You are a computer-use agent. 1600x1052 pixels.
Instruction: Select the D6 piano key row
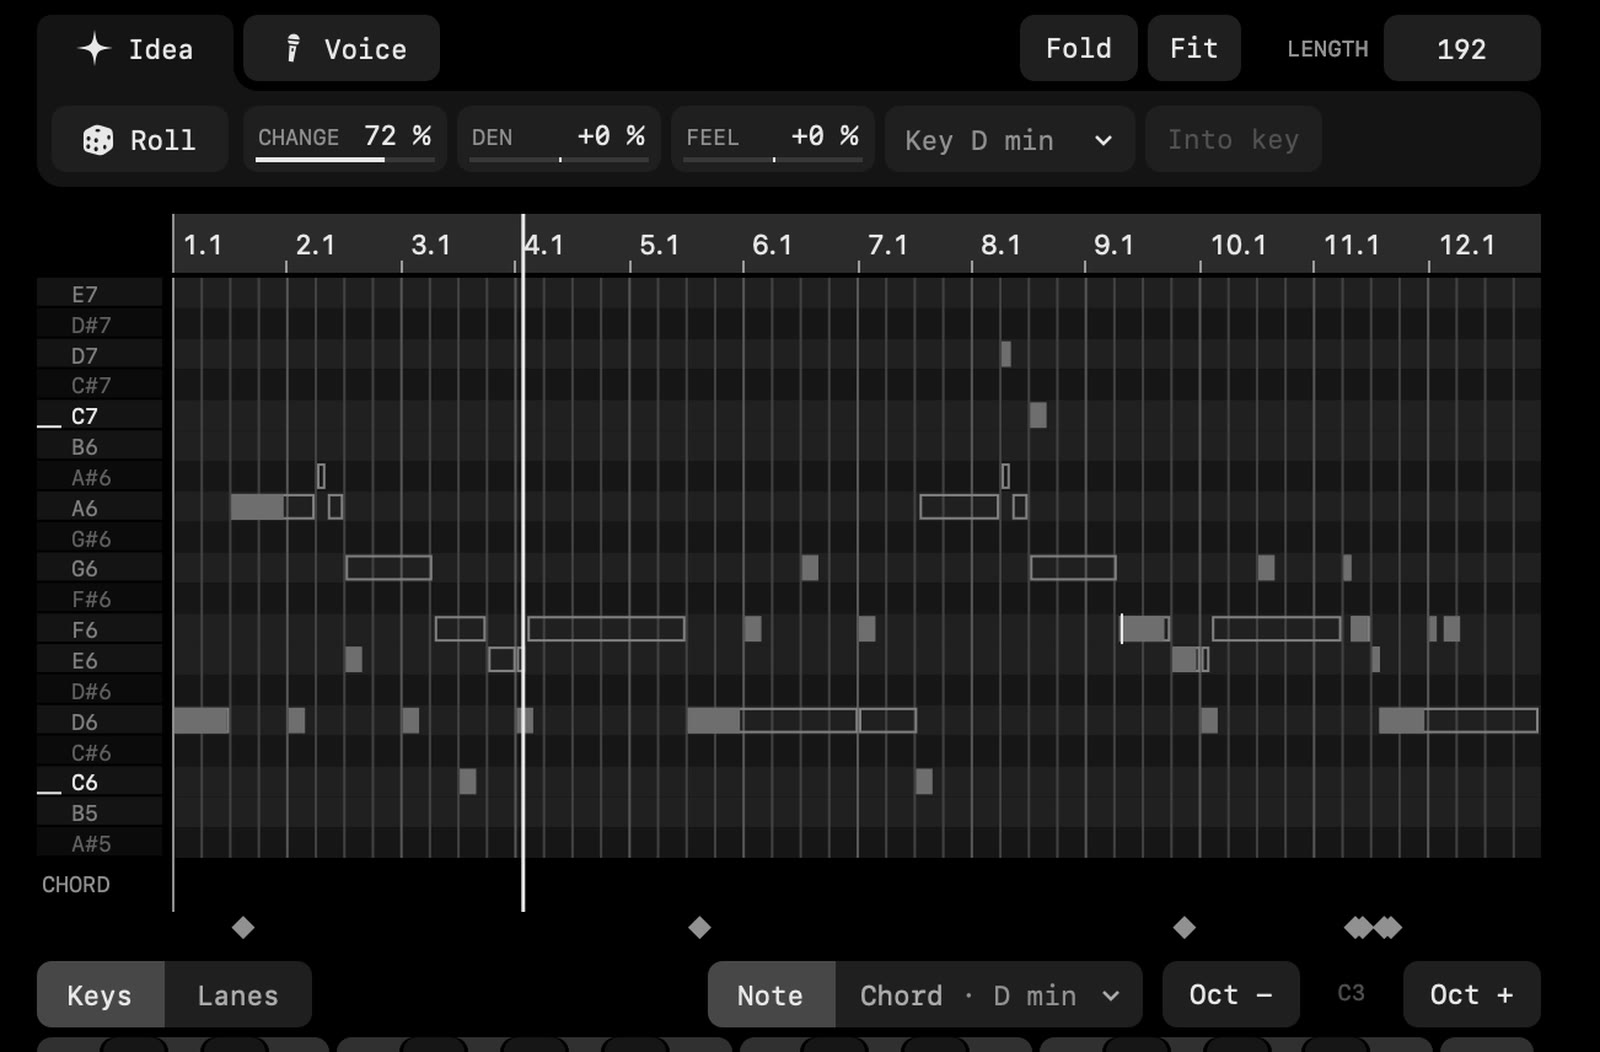[100, 721]
